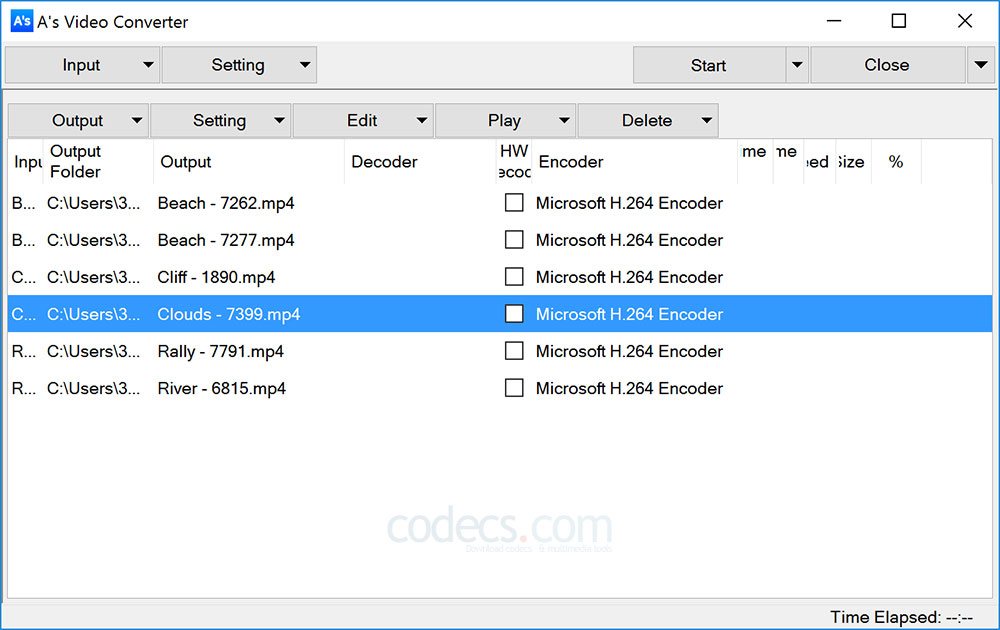Click the Time Elapsed status text
This screenshot has width=1000, height=630.
coord(901,617)
